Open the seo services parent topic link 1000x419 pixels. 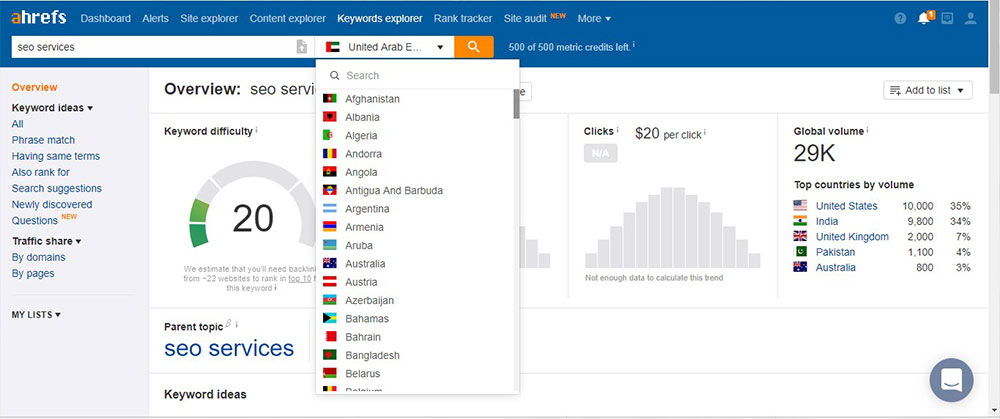tap(229, 348)
